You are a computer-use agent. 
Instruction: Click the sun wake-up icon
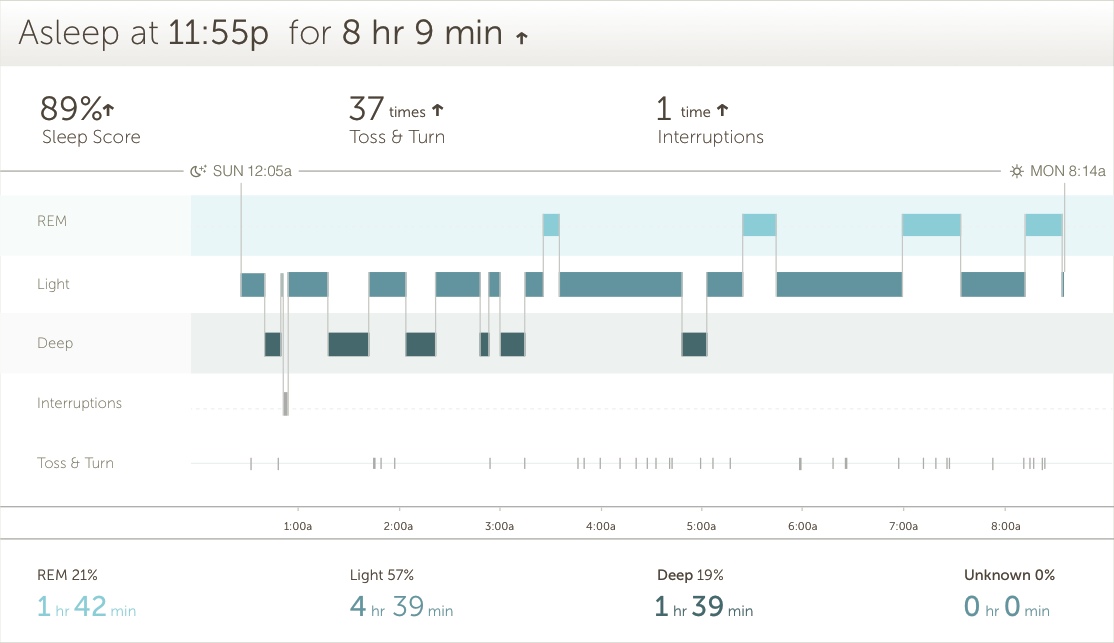pyautogui.click(x=1017, y=171)
